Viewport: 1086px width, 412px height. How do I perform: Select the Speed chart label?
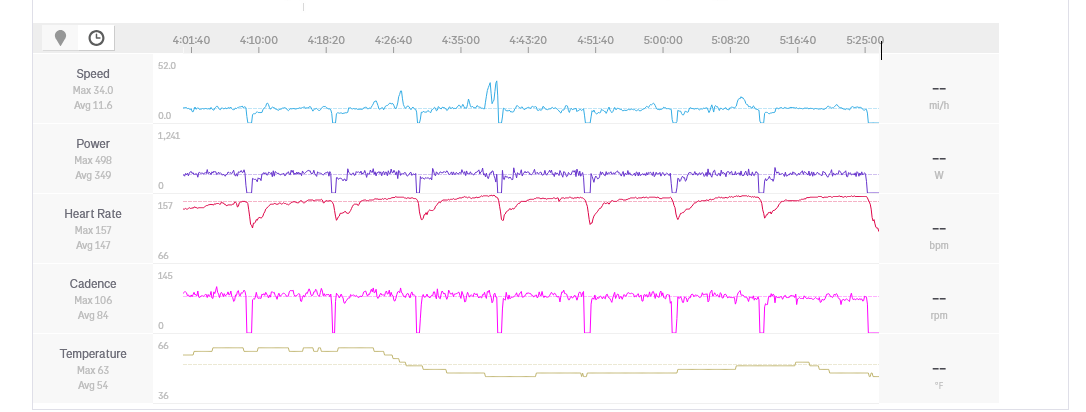(x=93, y=74)
